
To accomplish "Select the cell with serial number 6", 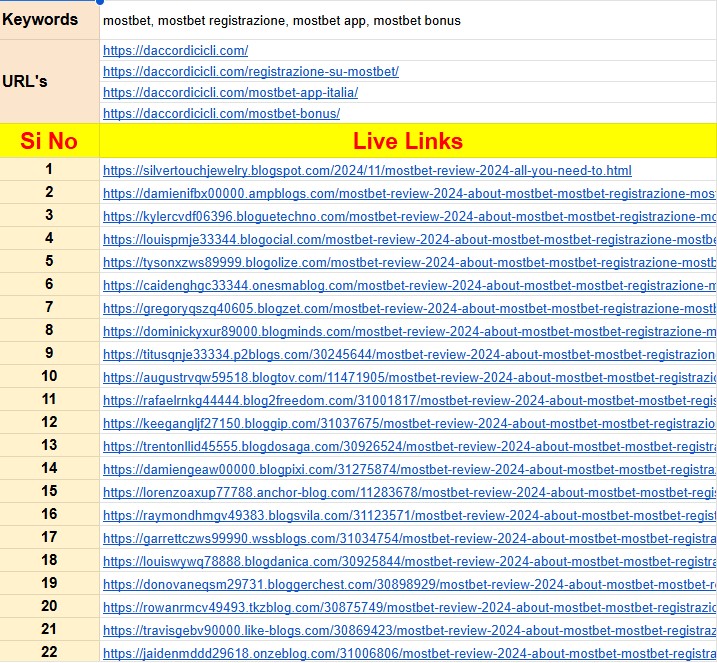I will (49, 284).
